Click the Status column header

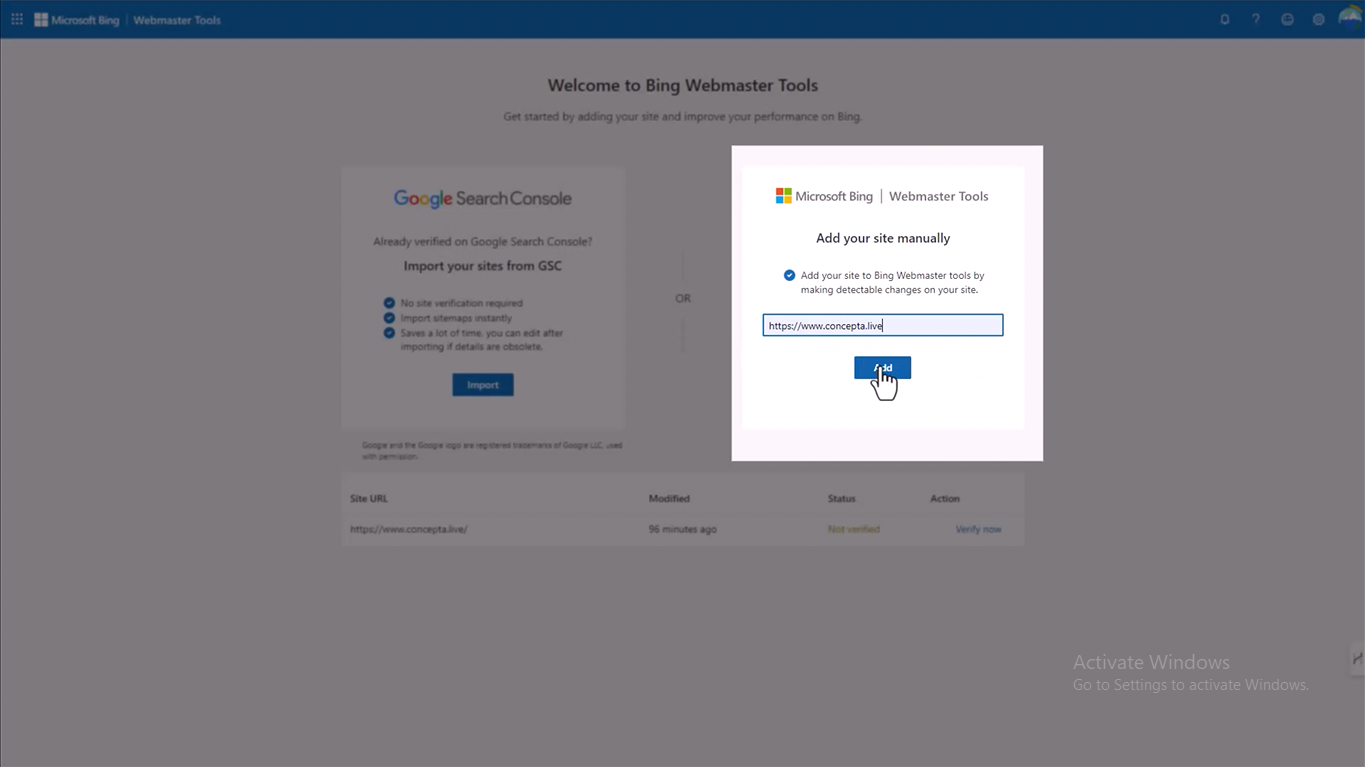(841, 498)
